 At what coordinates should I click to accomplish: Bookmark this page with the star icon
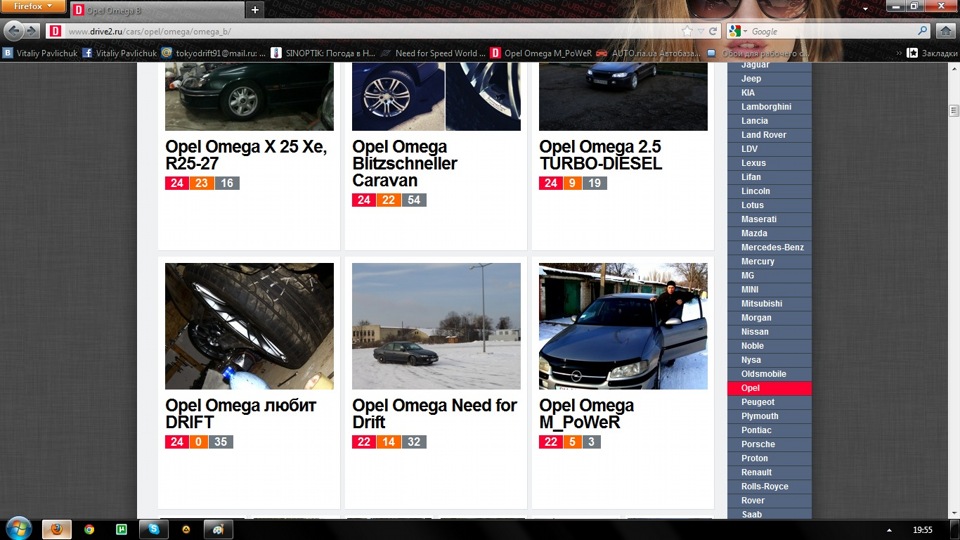[x=687, y=31]
